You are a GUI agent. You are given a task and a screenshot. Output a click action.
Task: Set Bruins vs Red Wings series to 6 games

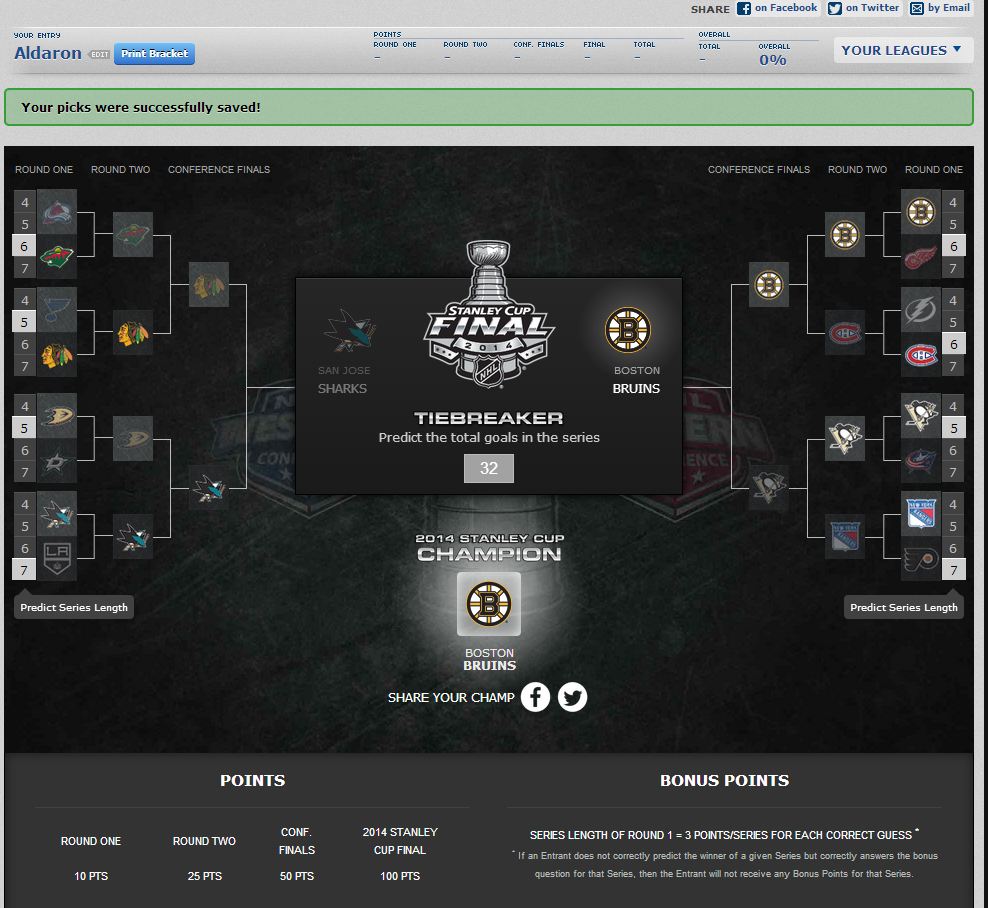[x=953, y=246]
